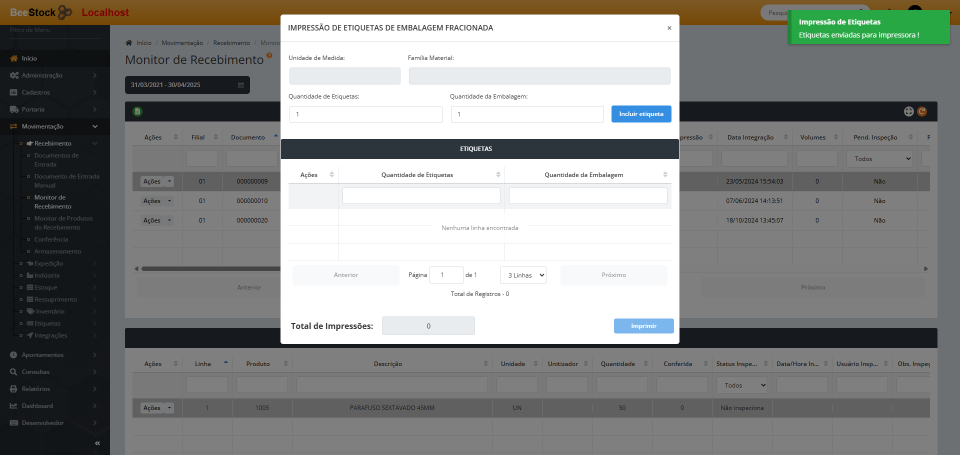Click the orange refresh icon in grid header
Screen dimensions: 960x455
click(x=922, y=111)
